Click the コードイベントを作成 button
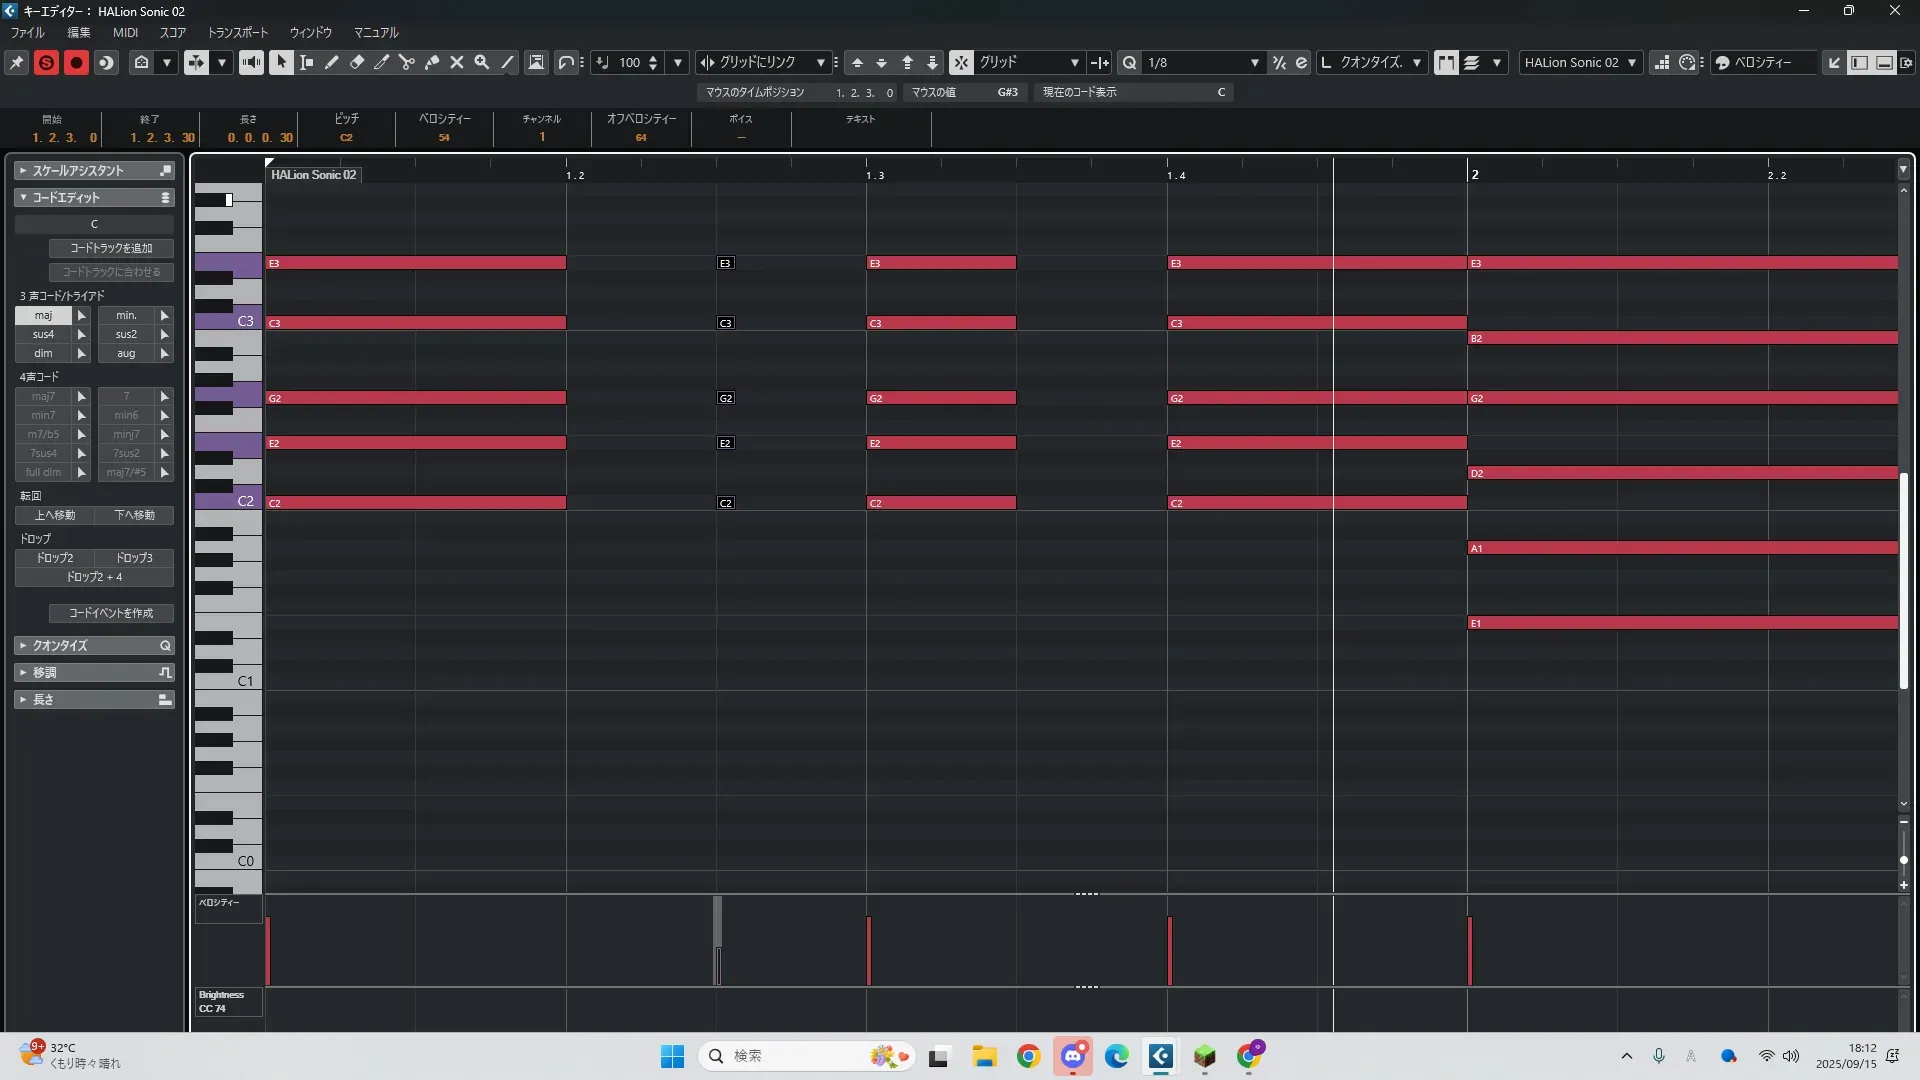Screen dimensions: 1920x1080 click(111, 613)
